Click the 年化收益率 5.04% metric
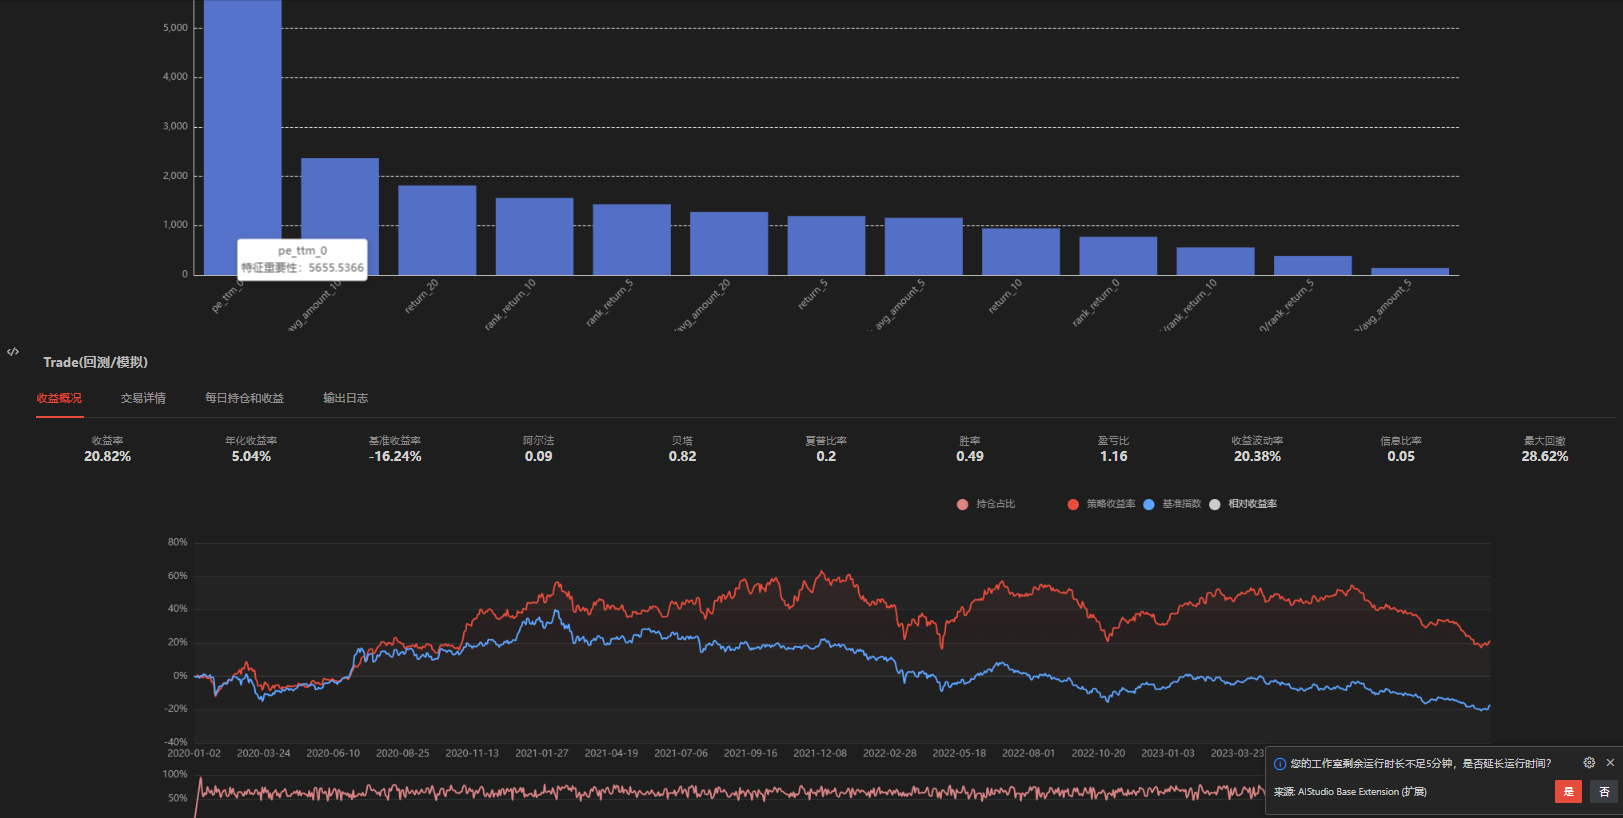This screenshot has width=1623, height=818. pyautogui.click(x=251, y=449)
